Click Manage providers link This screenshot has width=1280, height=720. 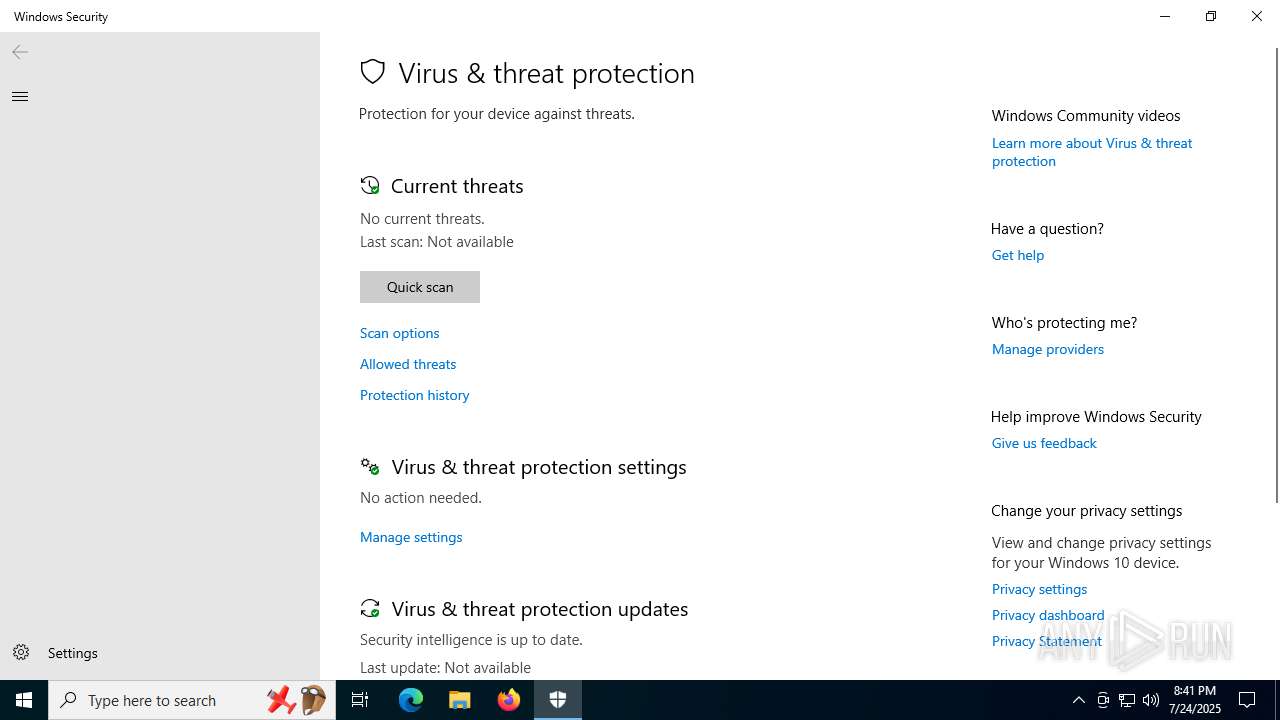[x=1048, y=349]
